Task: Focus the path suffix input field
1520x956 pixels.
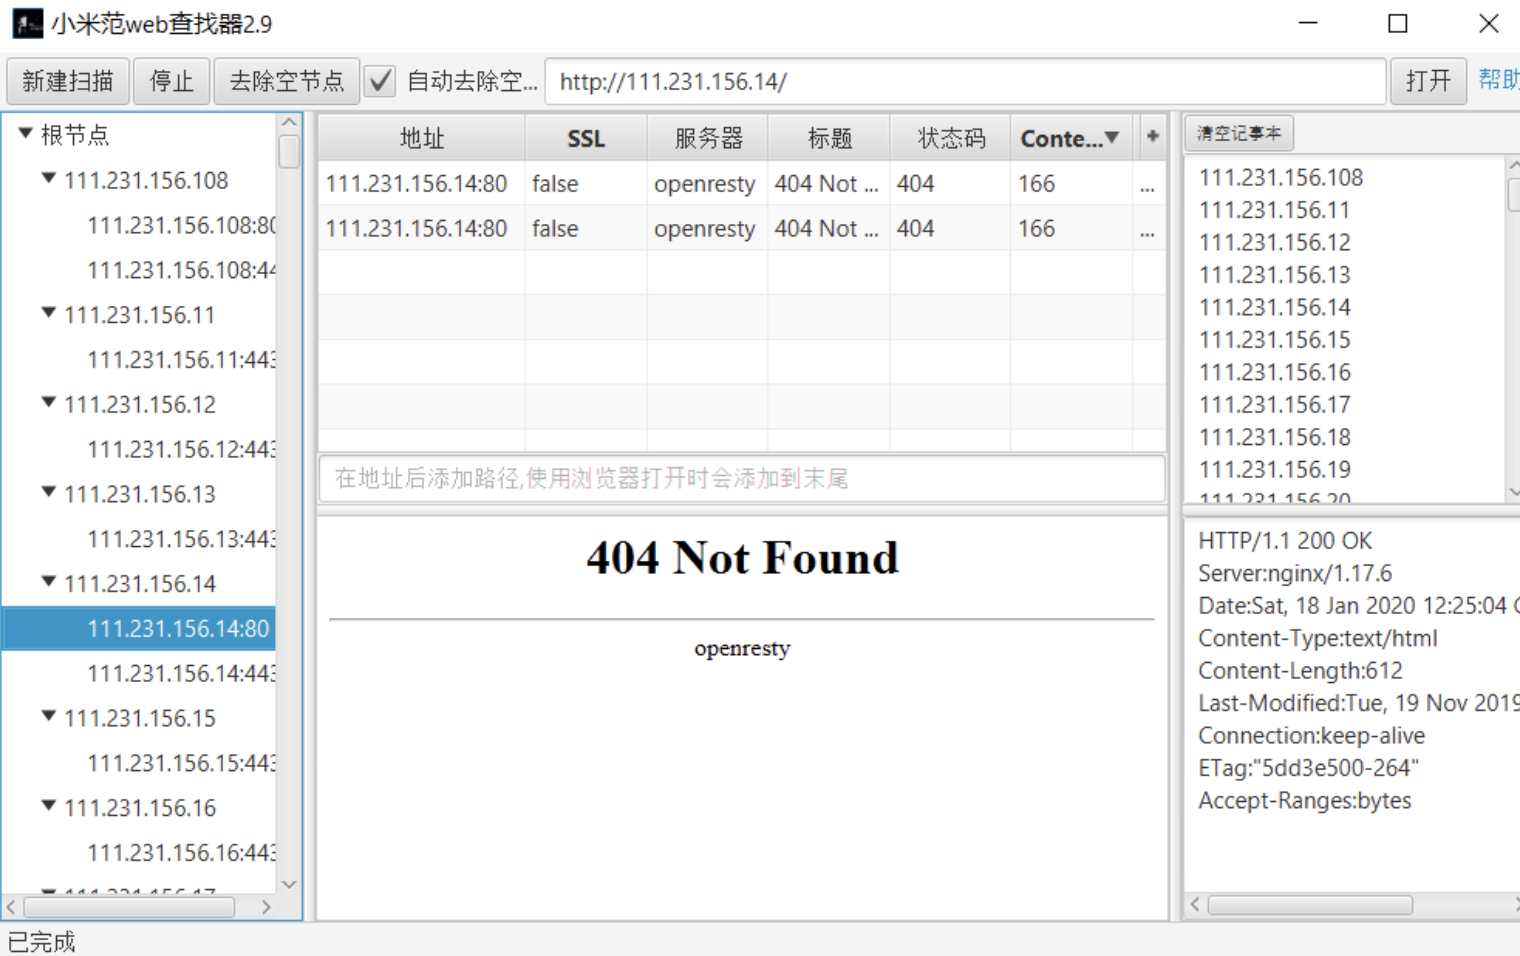Action: [741, 479]
